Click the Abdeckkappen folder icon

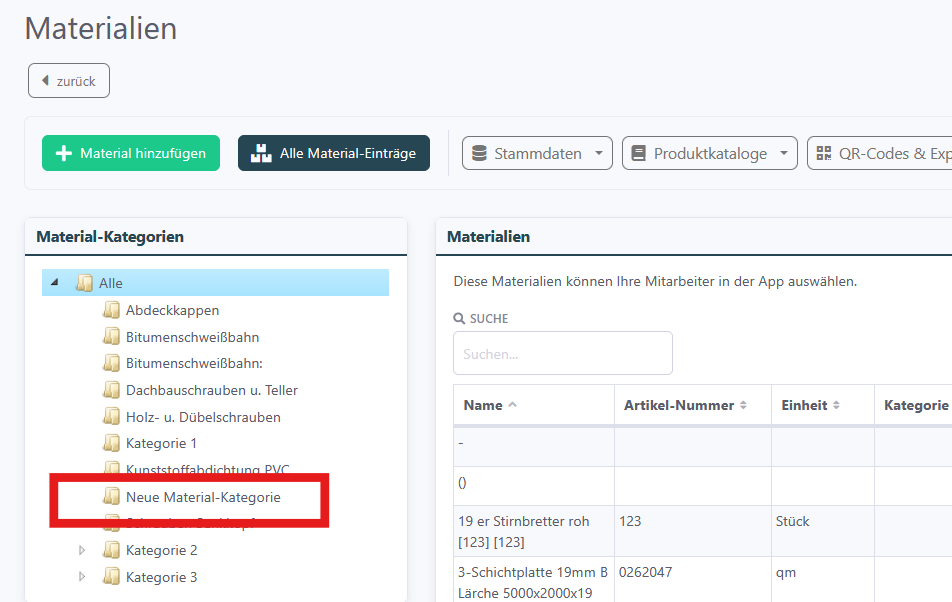[111, 310]
